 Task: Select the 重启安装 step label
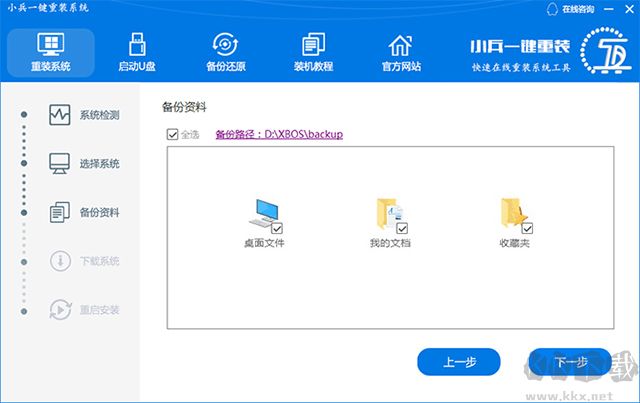100,310
